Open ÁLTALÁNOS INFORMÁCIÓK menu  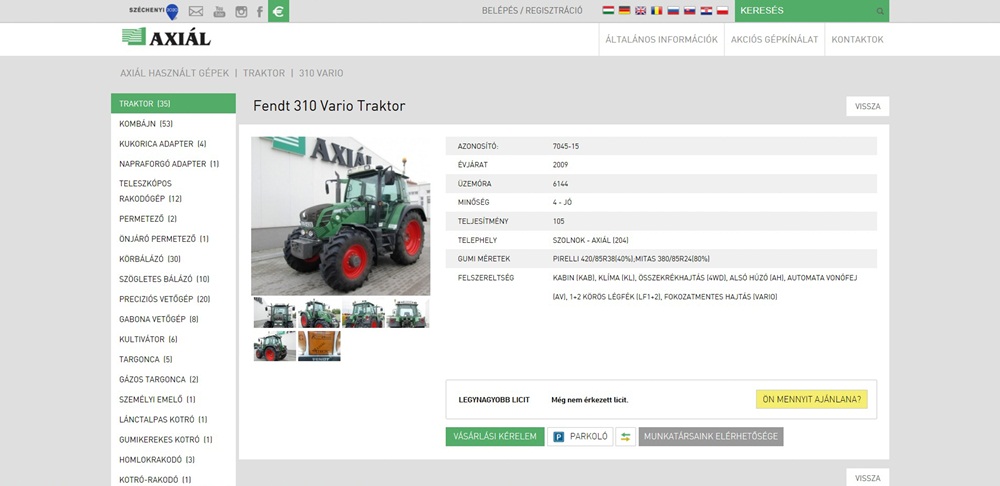click(x=661, y=40)
